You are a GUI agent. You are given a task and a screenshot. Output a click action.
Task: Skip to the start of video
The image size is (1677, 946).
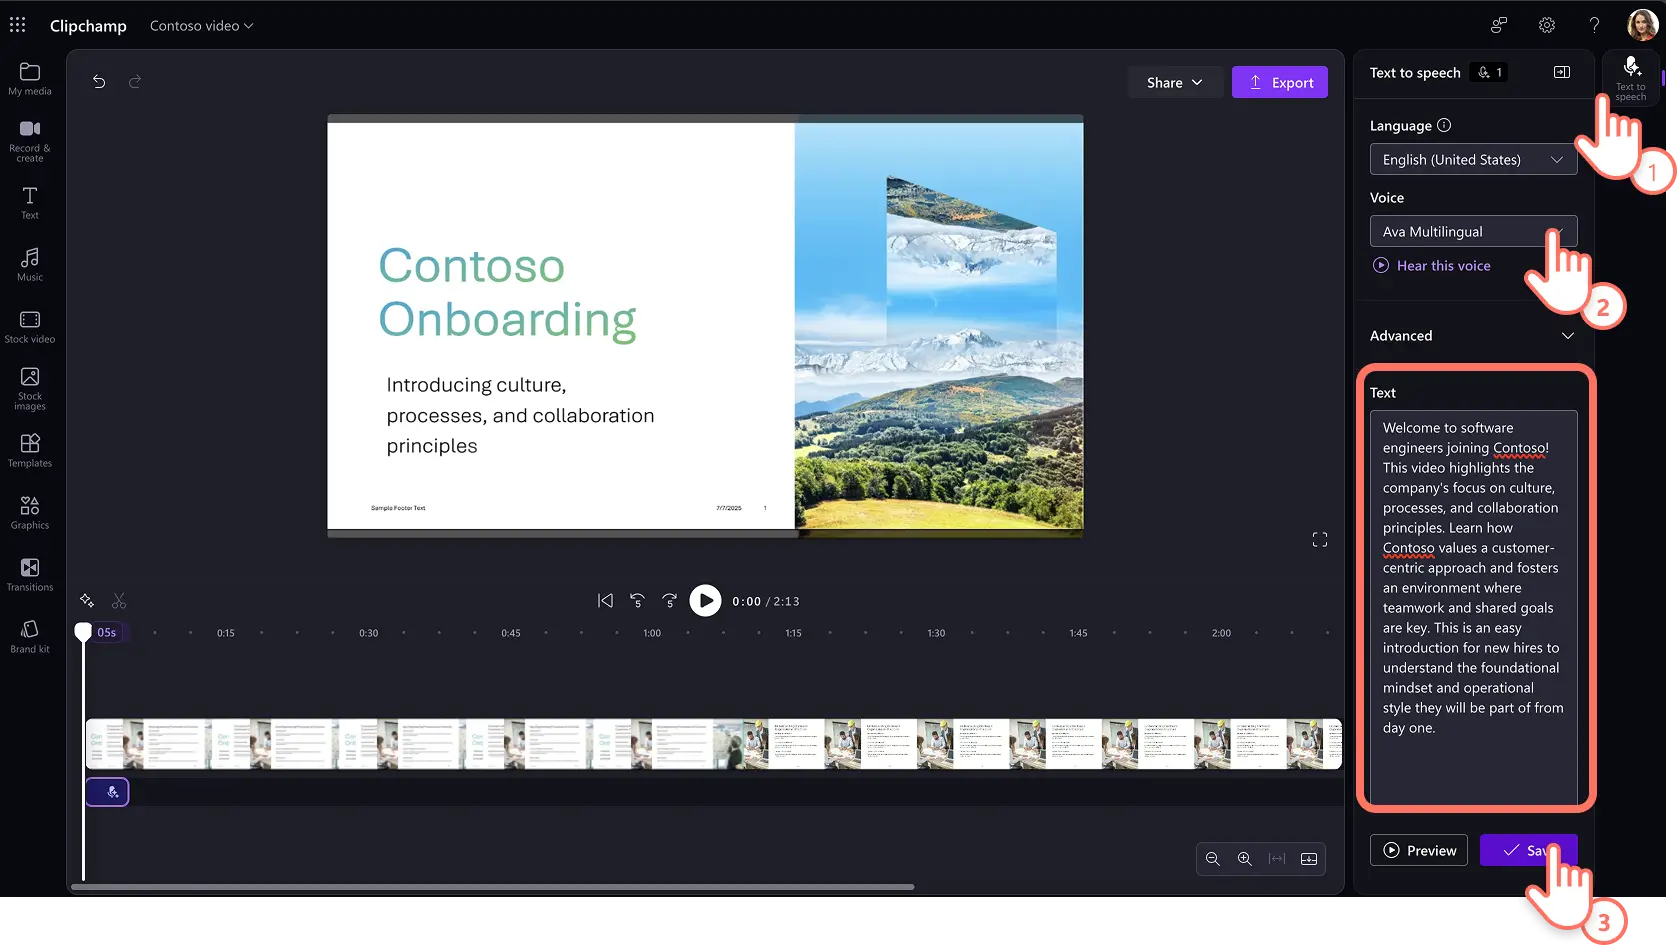tap(605, 600)
